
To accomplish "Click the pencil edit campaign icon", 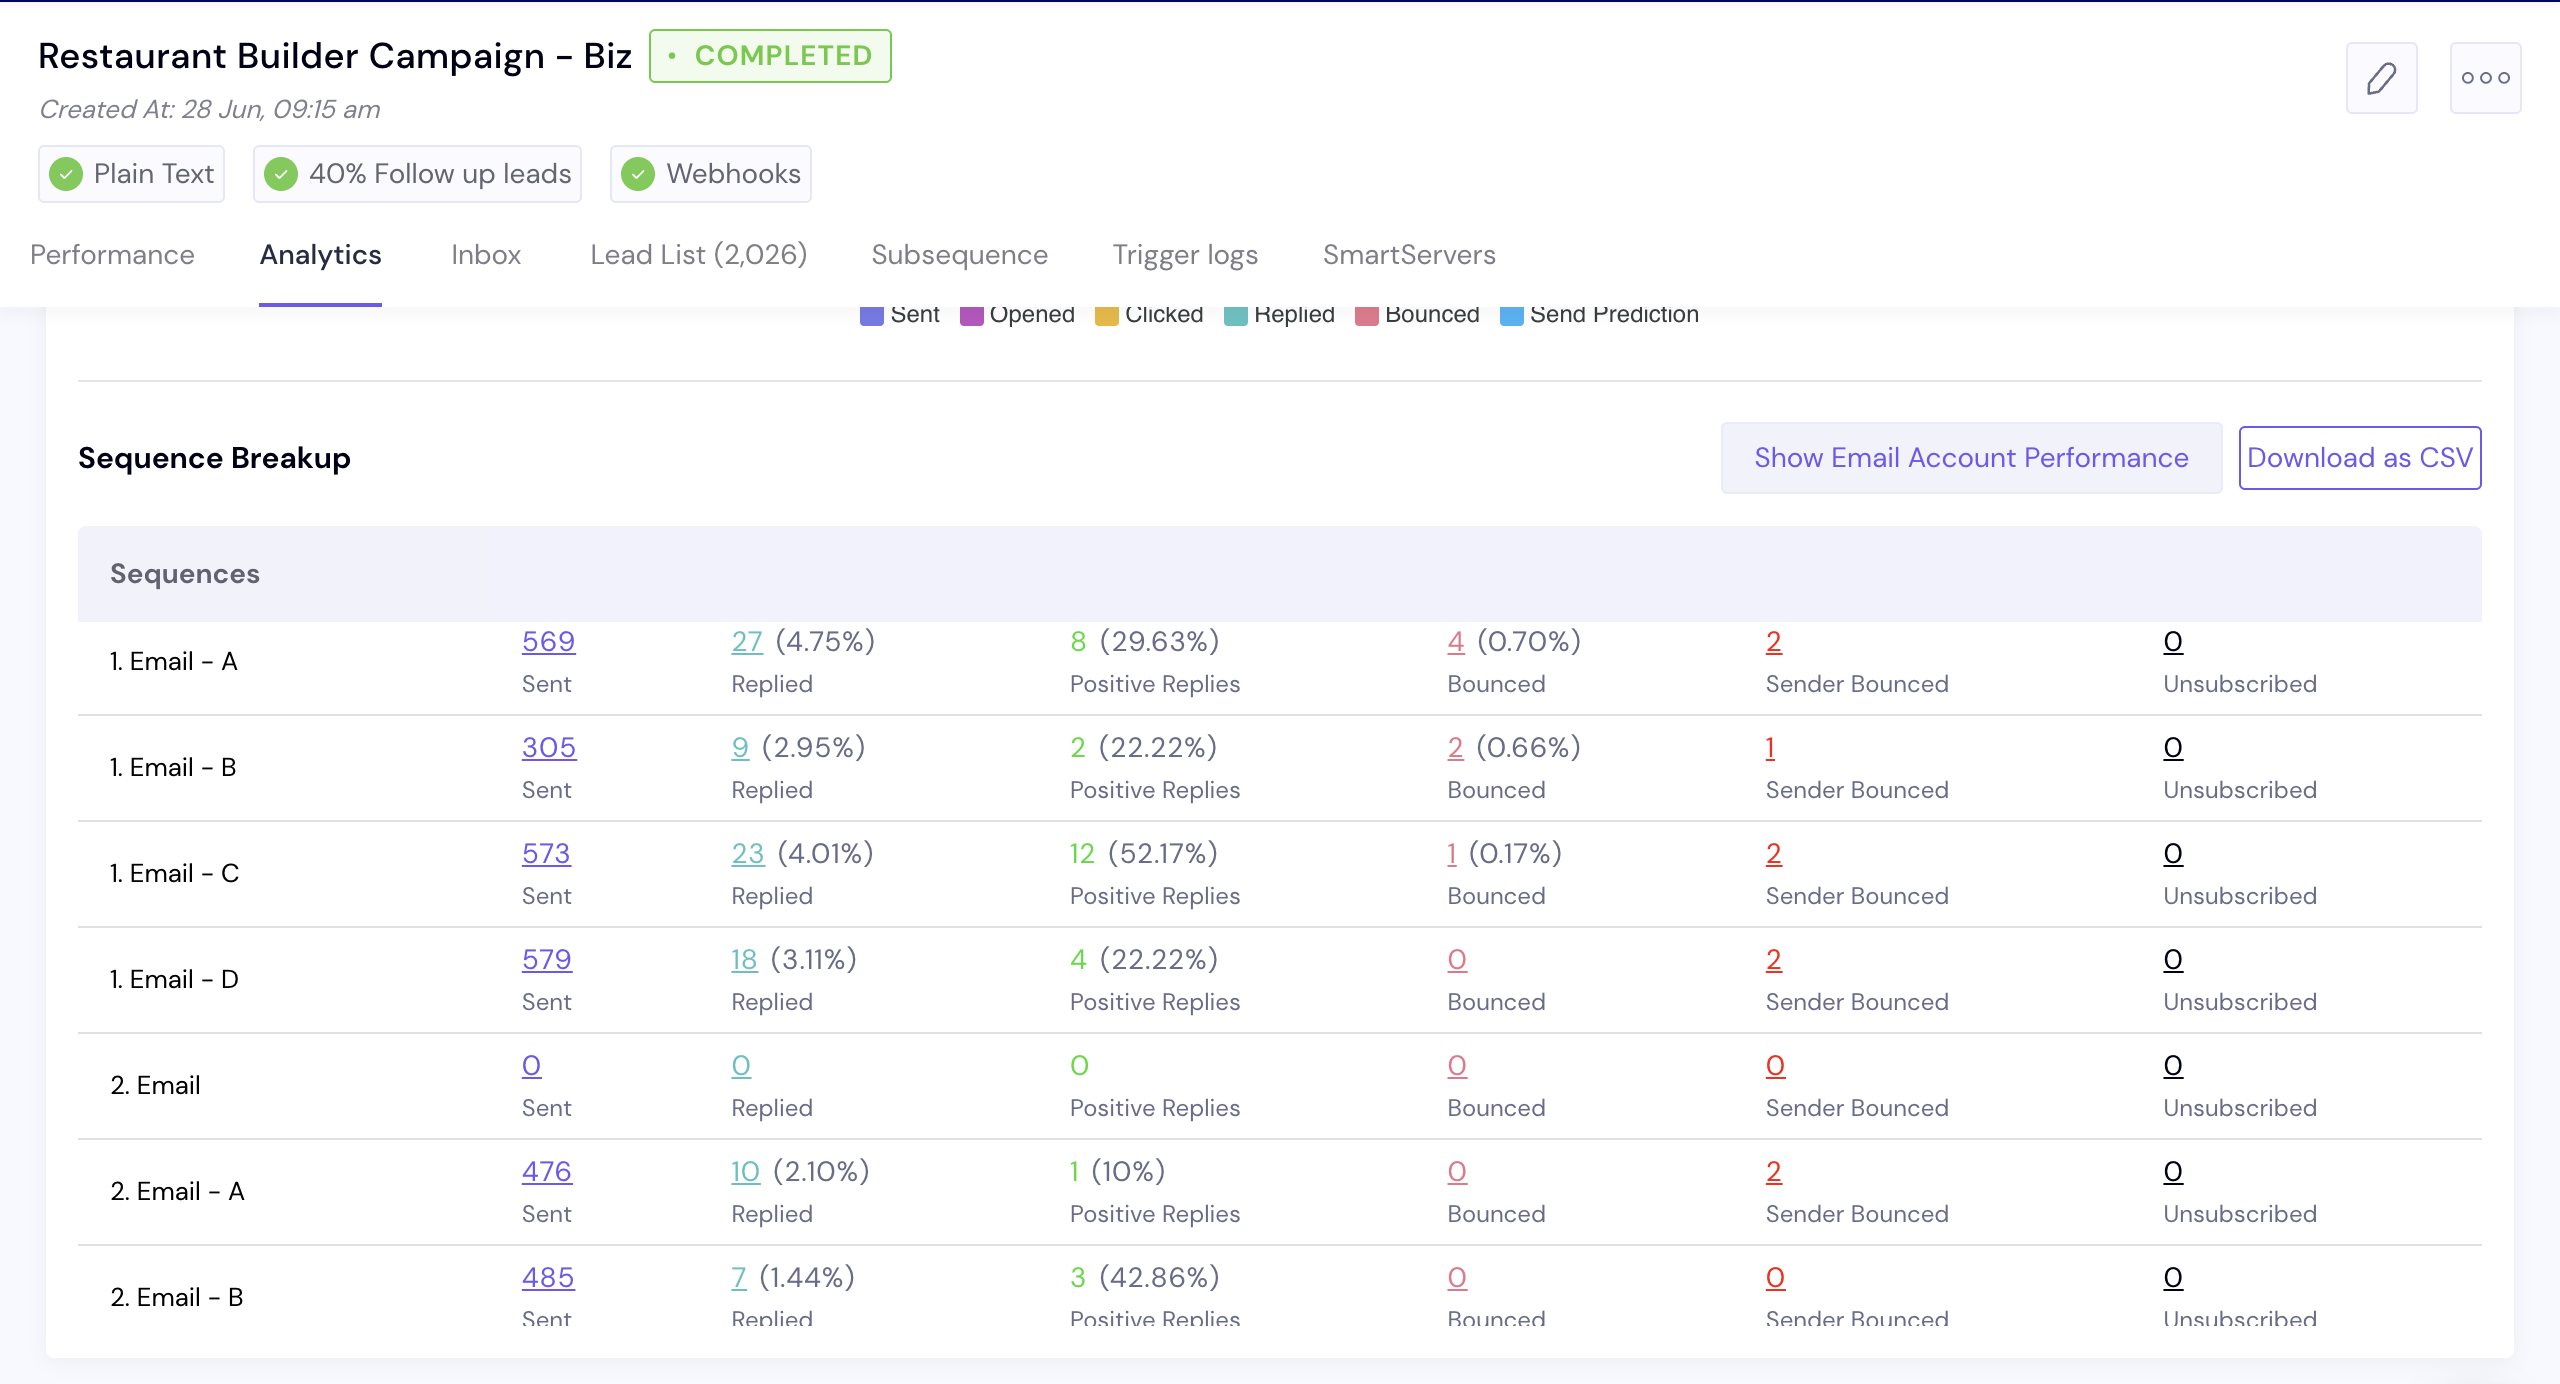I will pos(2381,78).
